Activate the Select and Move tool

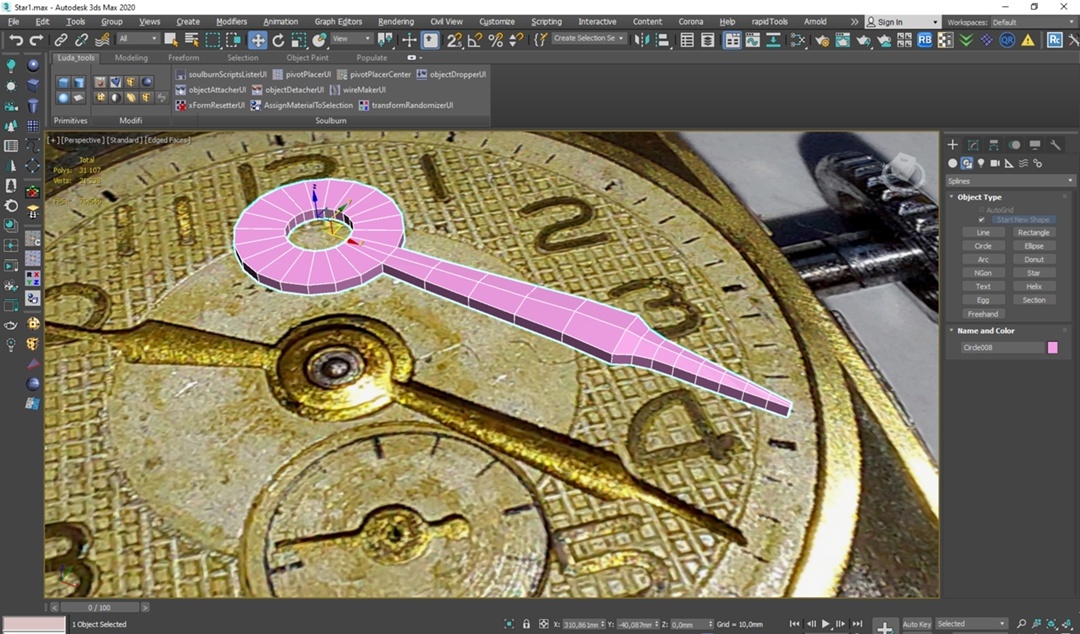point(258,40)
